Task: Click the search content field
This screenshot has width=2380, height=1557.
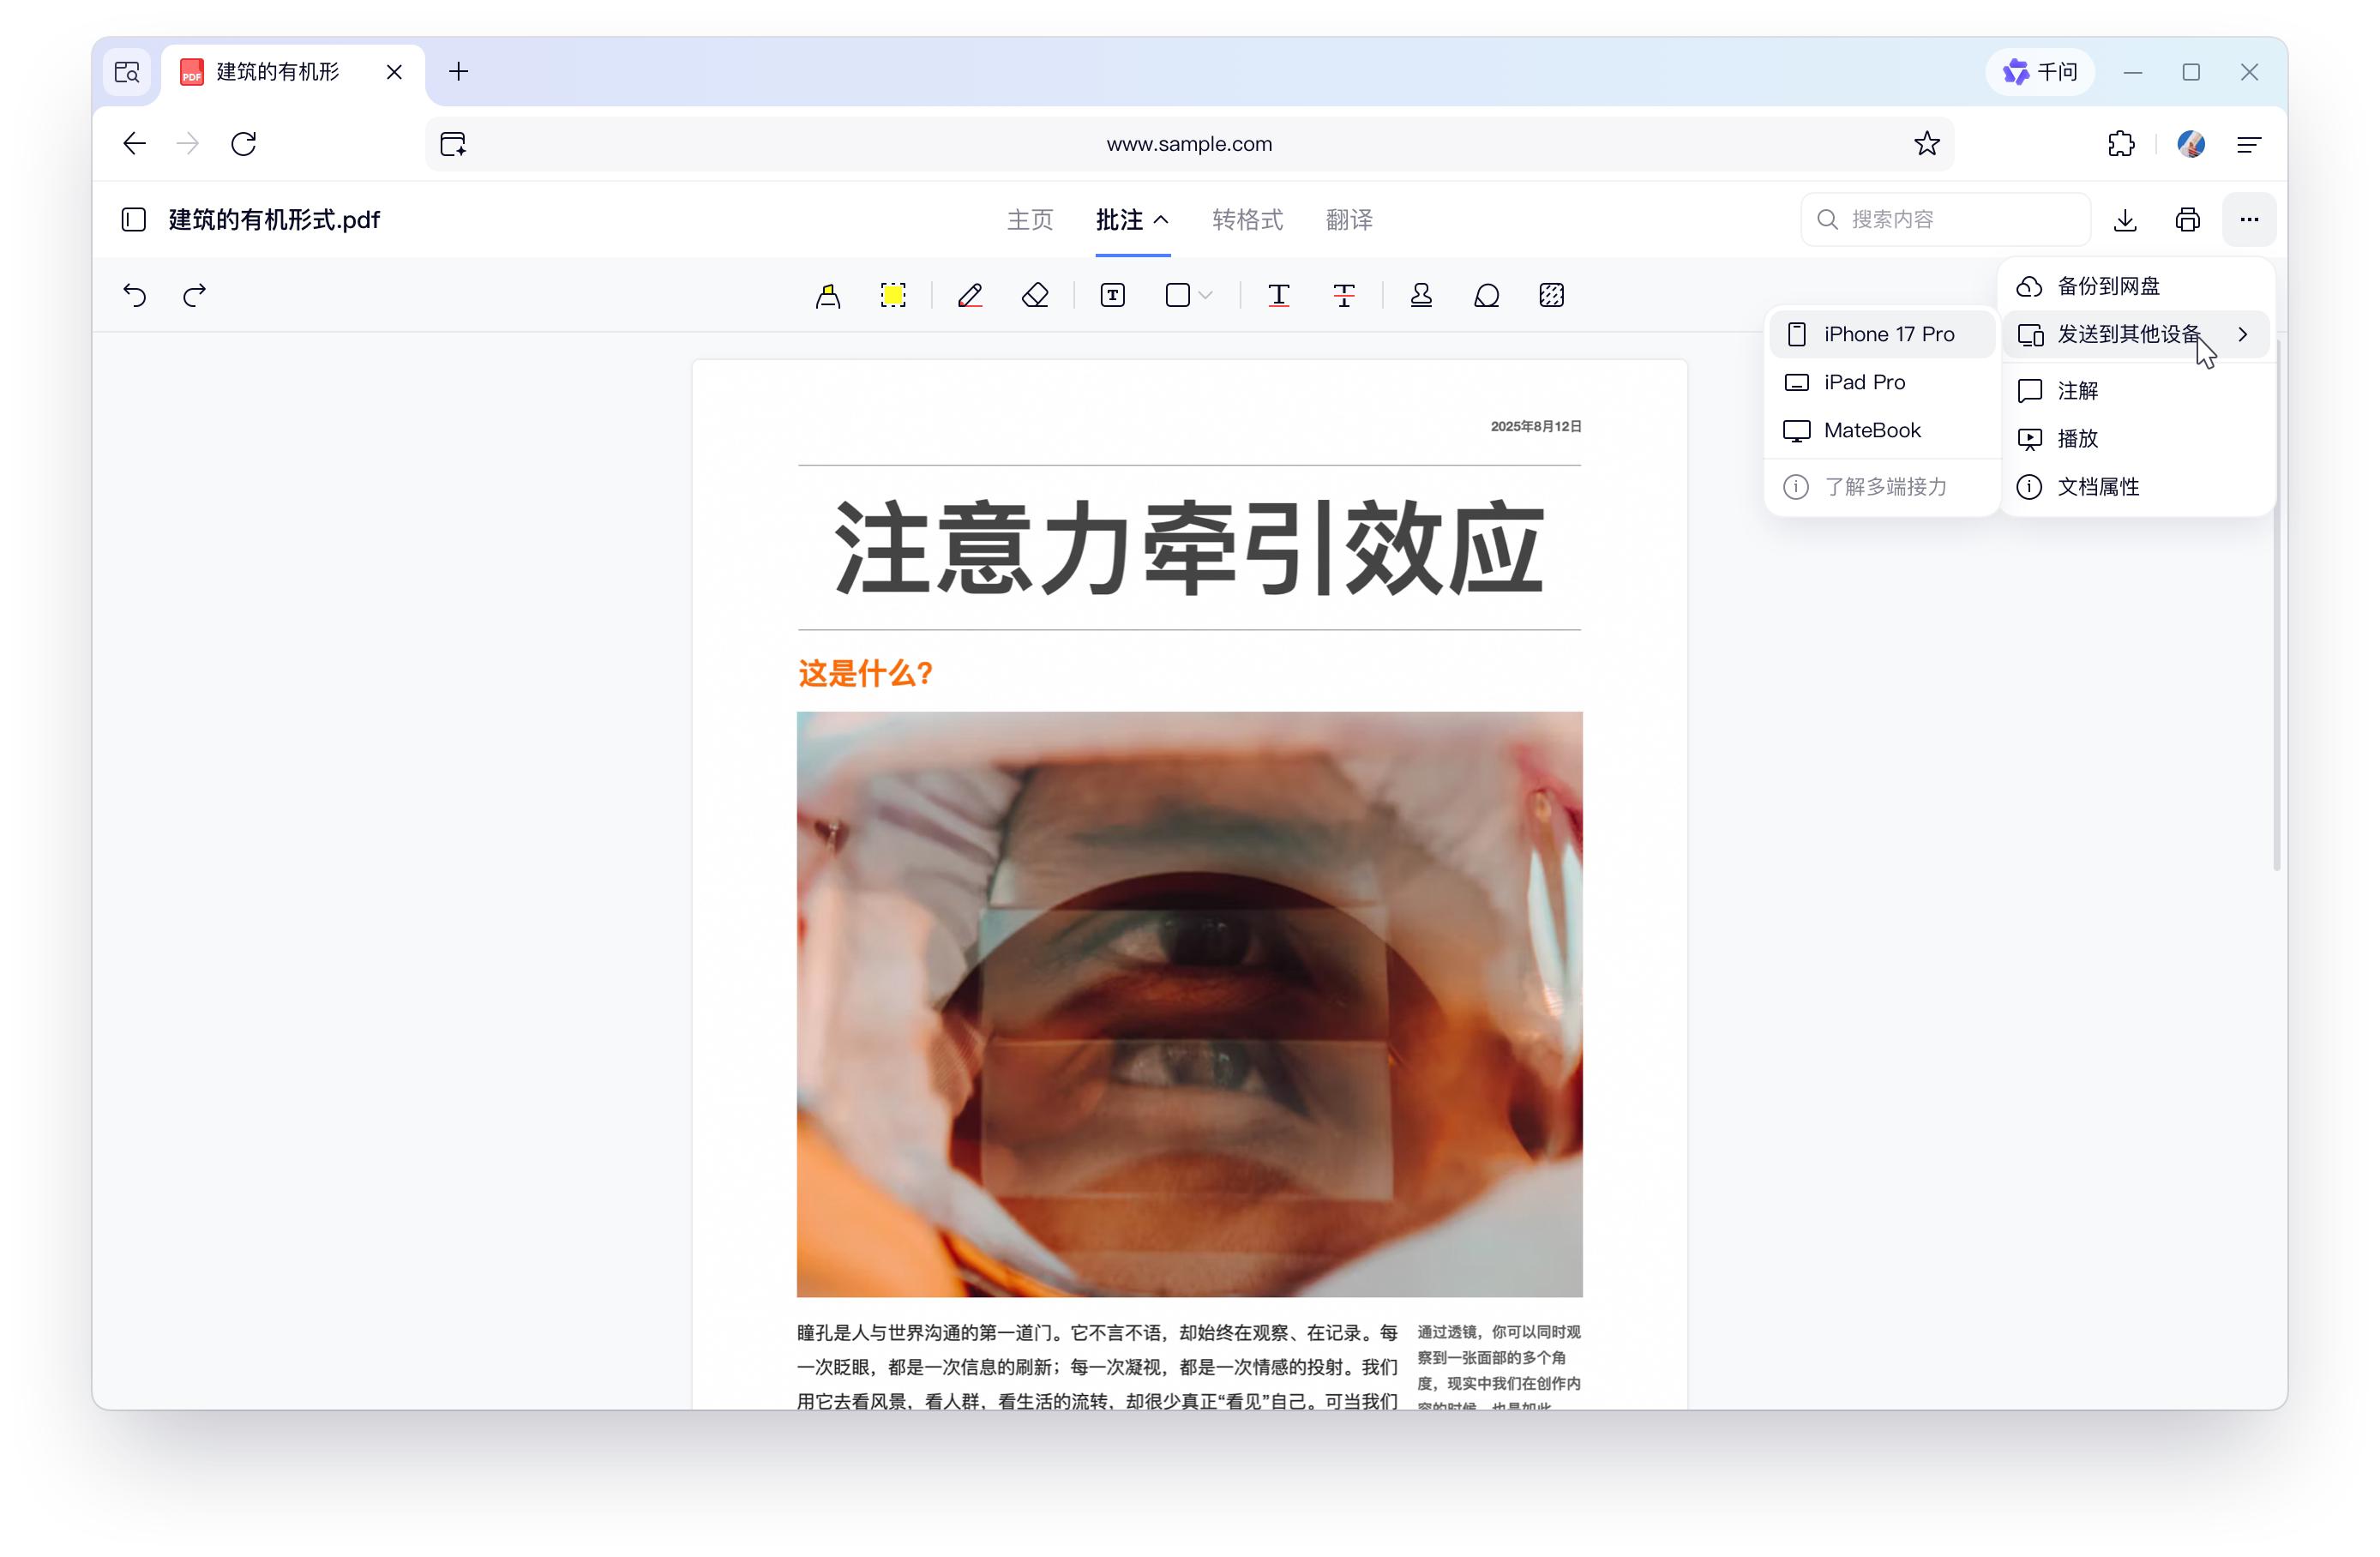Action: pyautogui.click(x=1945, y=219)
